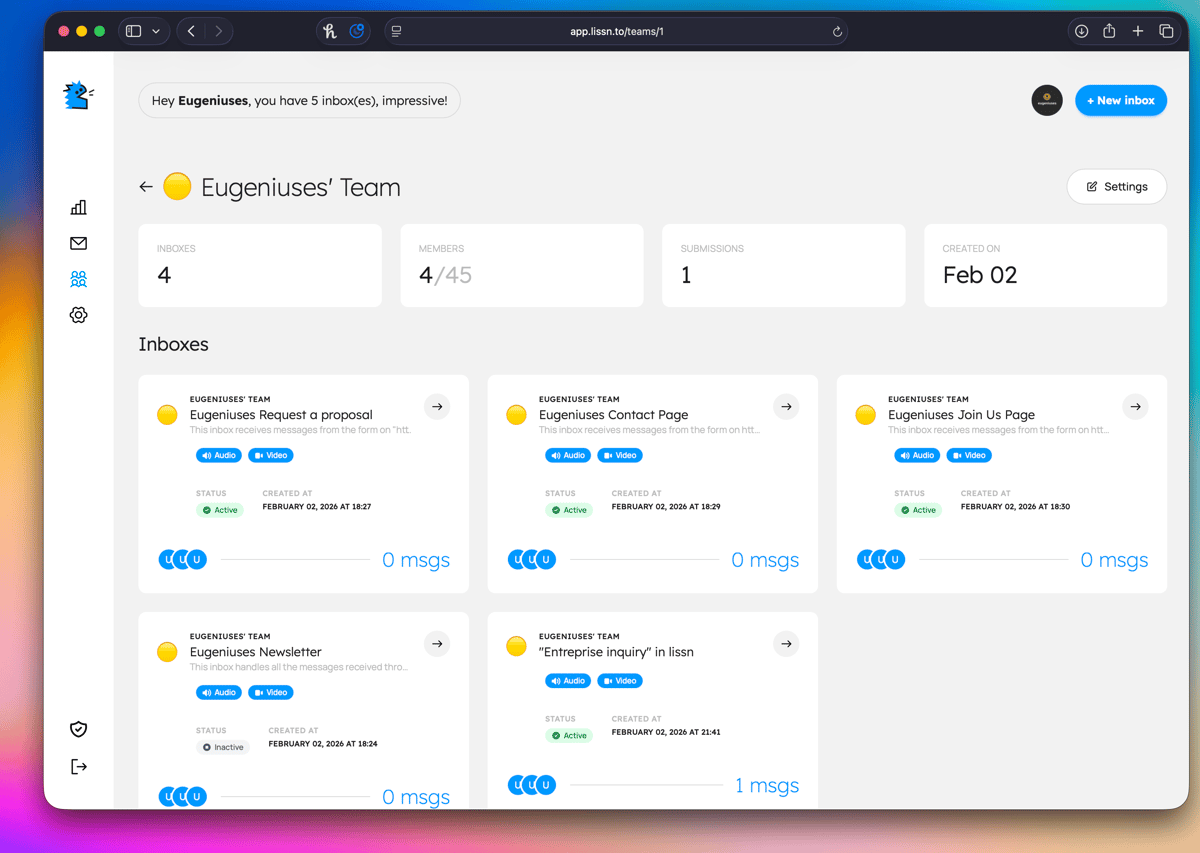
Task: Click Safari forward navigation arrow
Action: pyautogui.click(x=219, y=31)
